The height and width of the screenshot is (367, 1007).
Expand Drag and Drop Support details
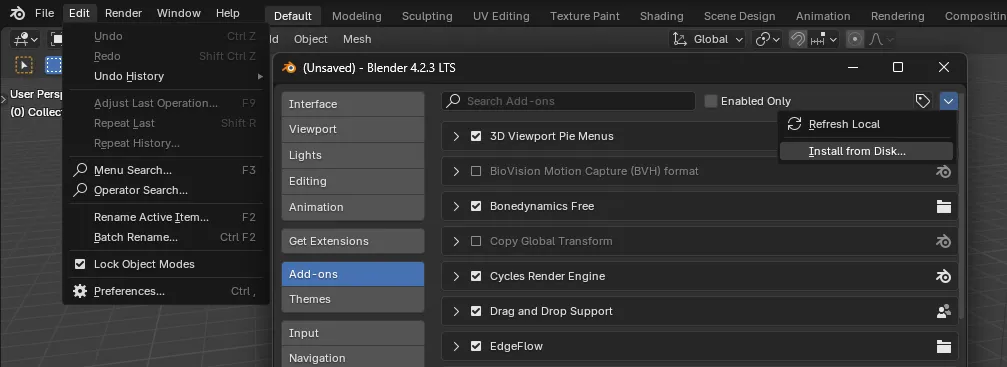point(456,311)
